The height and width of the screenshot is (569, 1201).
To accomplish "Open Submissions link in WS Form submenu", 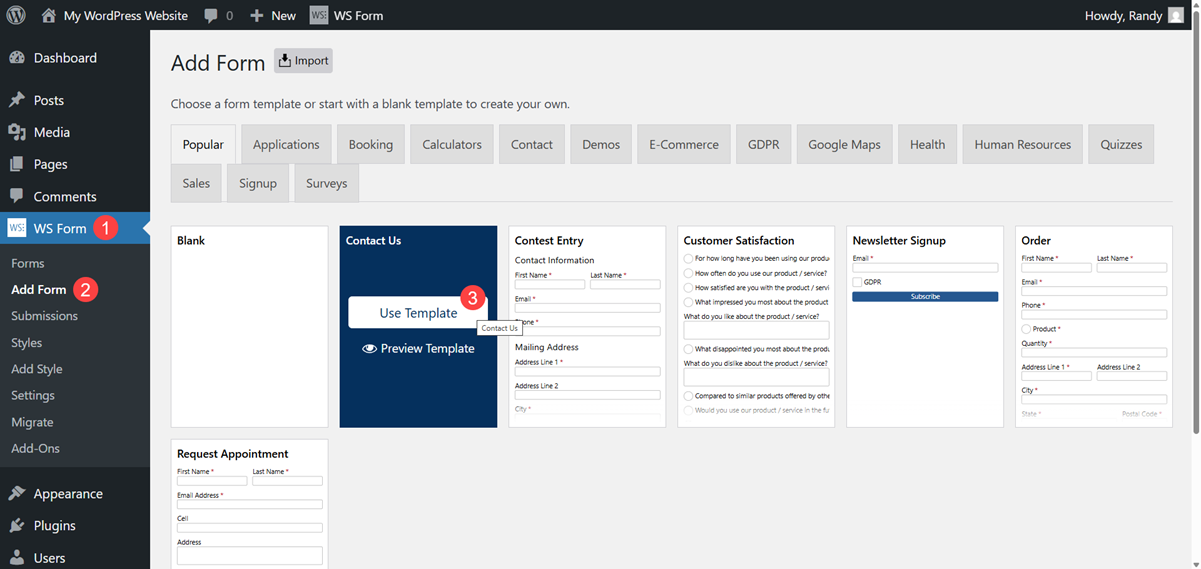I will [x=44, y=316].
